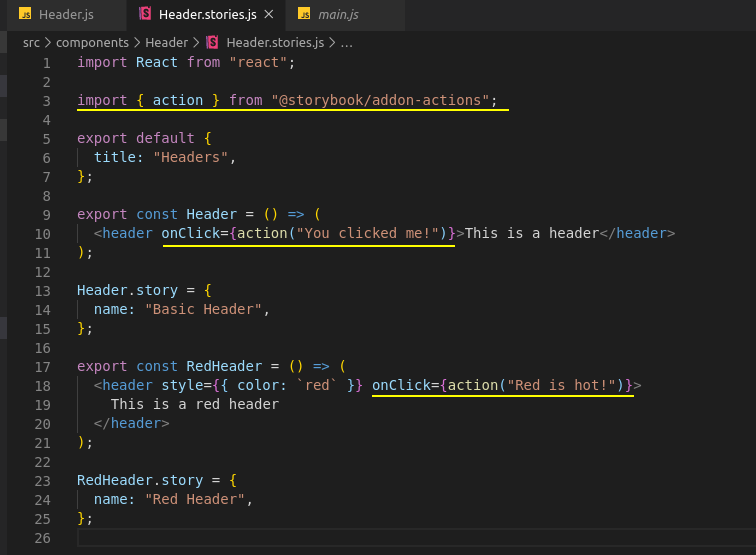This screenshot has height=555, width=756.
Task: Place cursor on empty line 26
Action: (x=417, y=538)
